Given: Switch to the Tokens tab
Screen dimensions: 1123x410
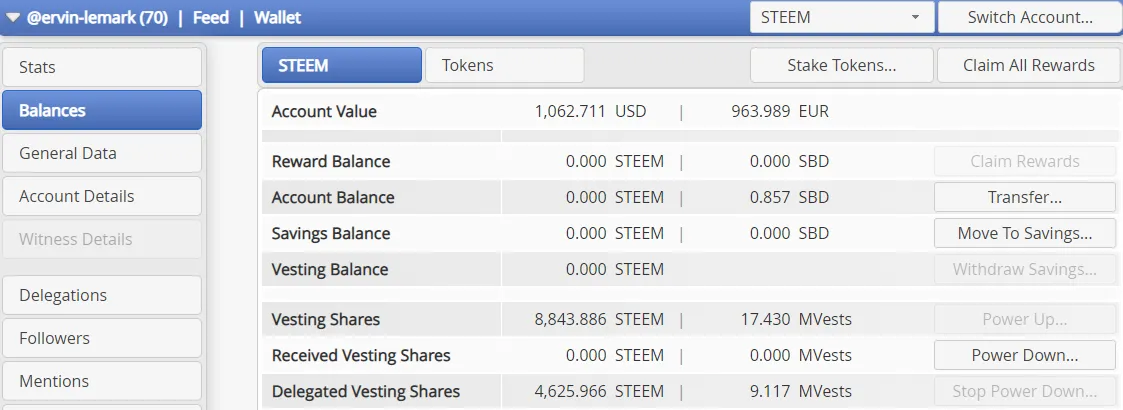Looking at the screenshot, I should (505, 65).
